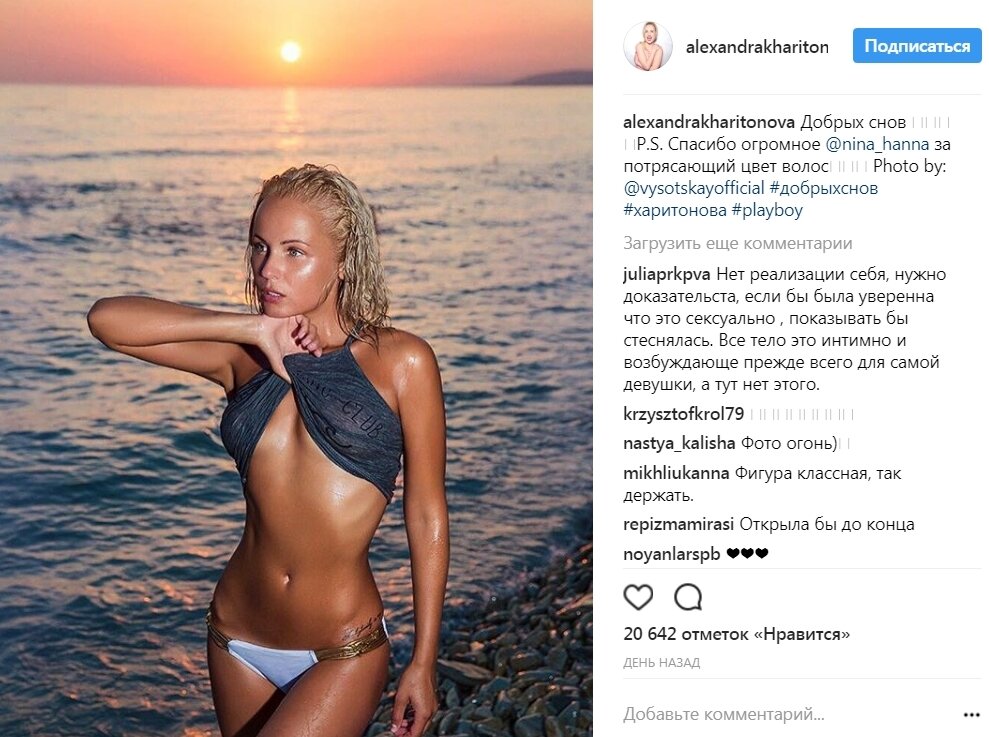This screenshot has height=737, width=989.
Task: Like the post with heart icon
Action: point(638,597)
